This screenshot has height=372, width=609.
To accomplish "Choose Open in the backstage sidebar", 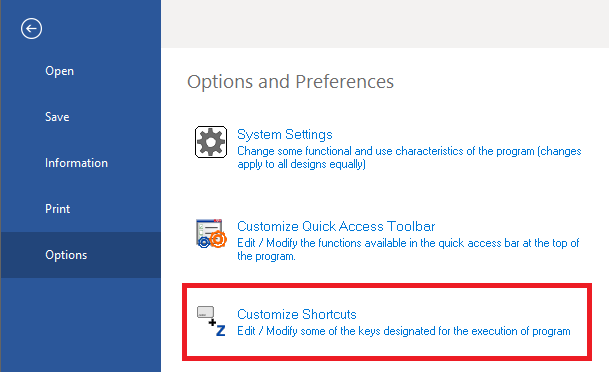I will (x=59, y=71).
